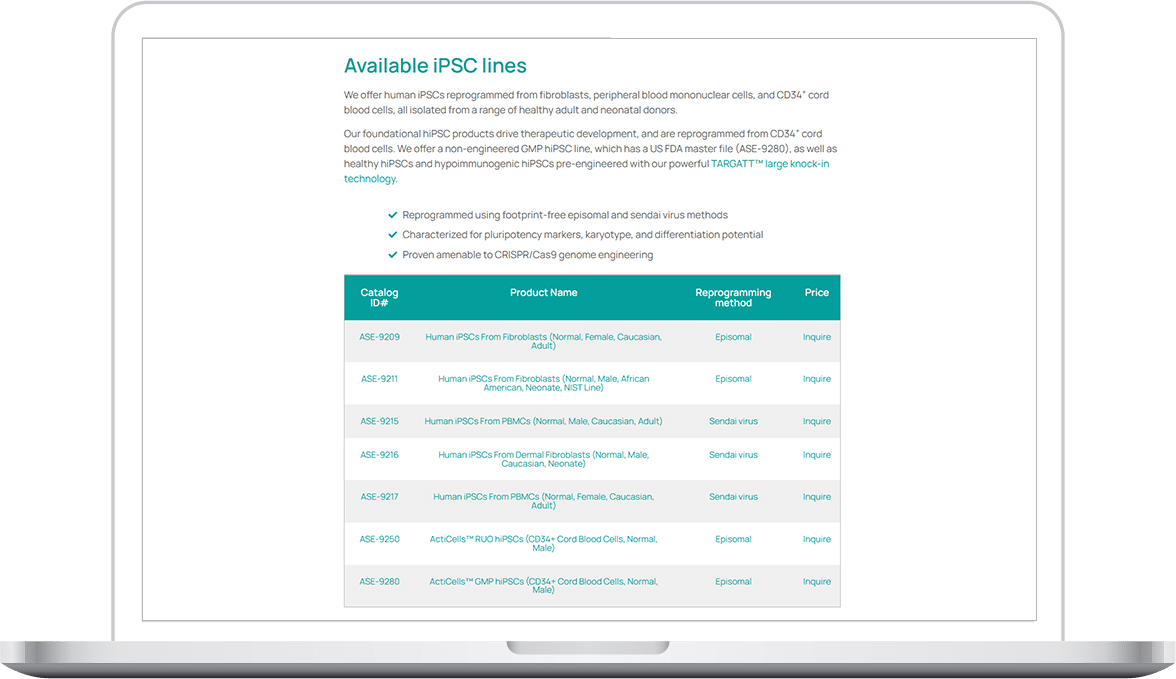Image resolution: width=1176 pixels, height=679 pixels.
Task: Open catalog ID ASE-9216
Action: (x=379, y=455)
